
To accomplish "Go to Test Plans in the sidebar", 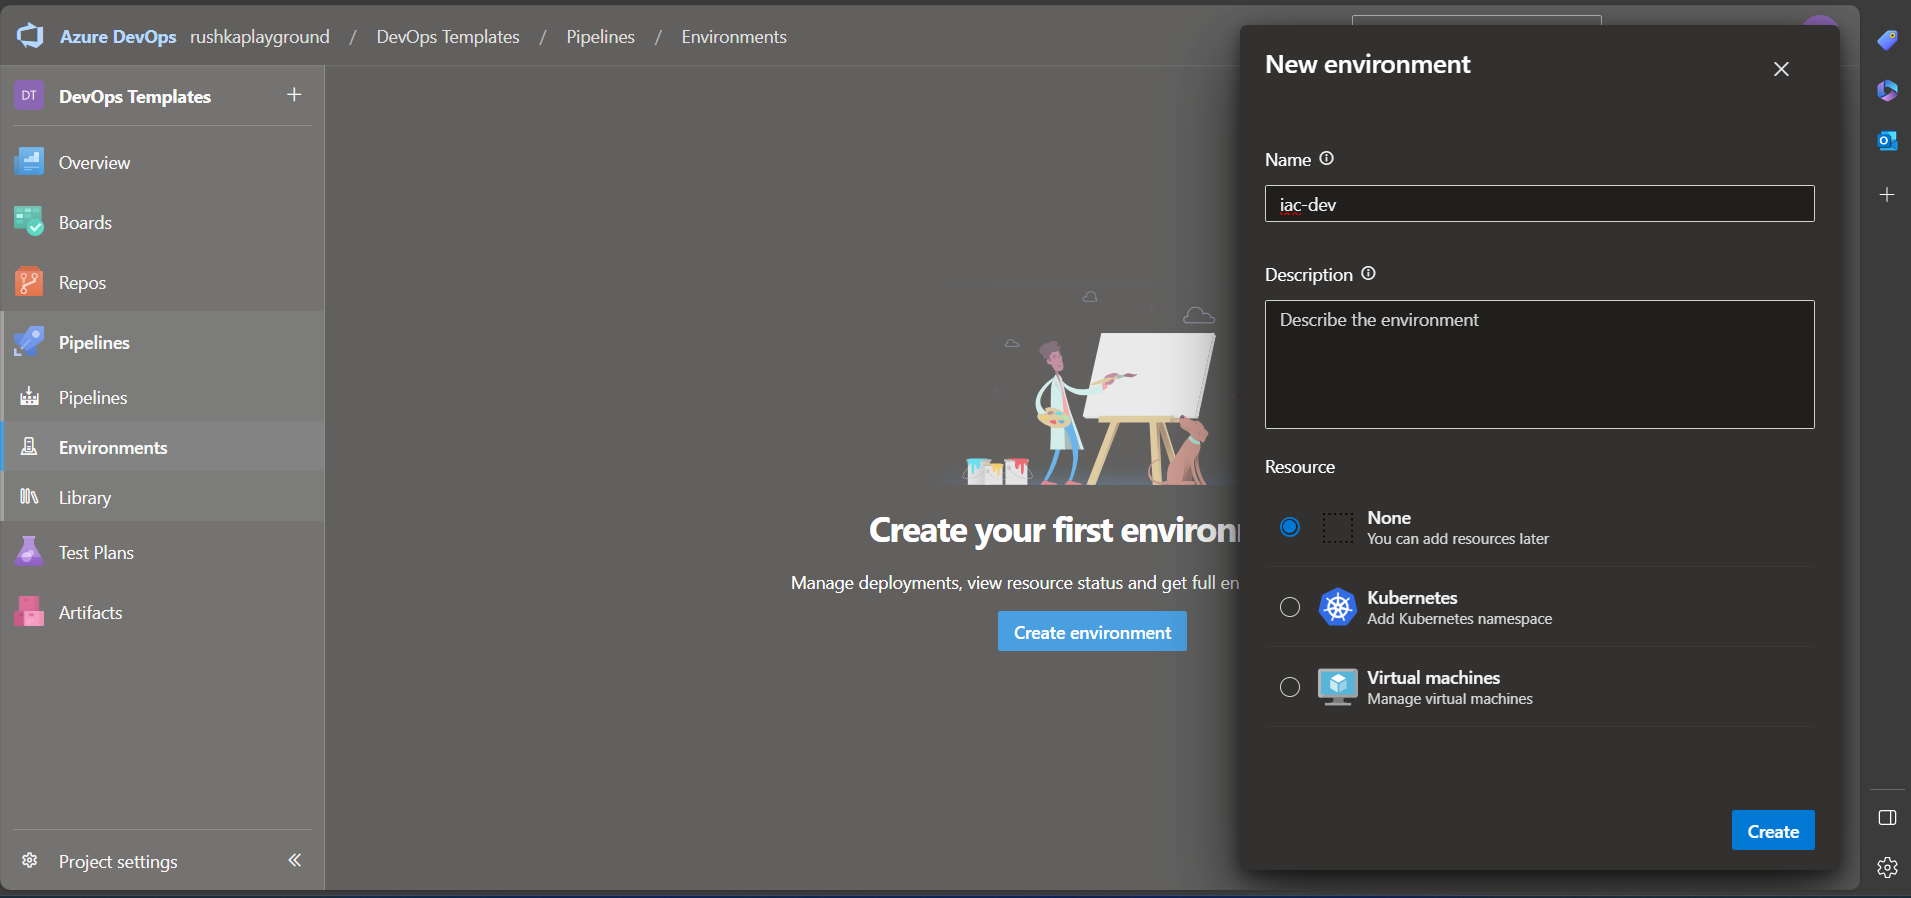I will click(96, 553).
